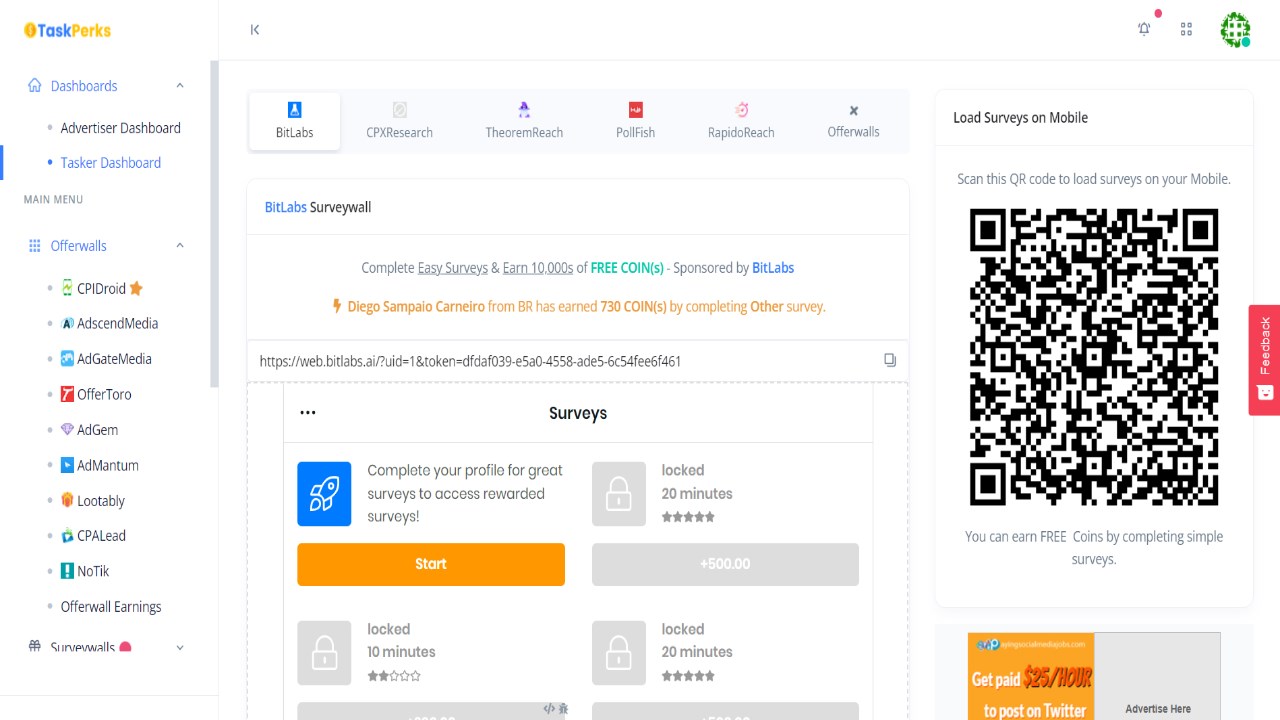Open the Easy Surveys link
1280x720 pixels.
(x=452, y=267)
